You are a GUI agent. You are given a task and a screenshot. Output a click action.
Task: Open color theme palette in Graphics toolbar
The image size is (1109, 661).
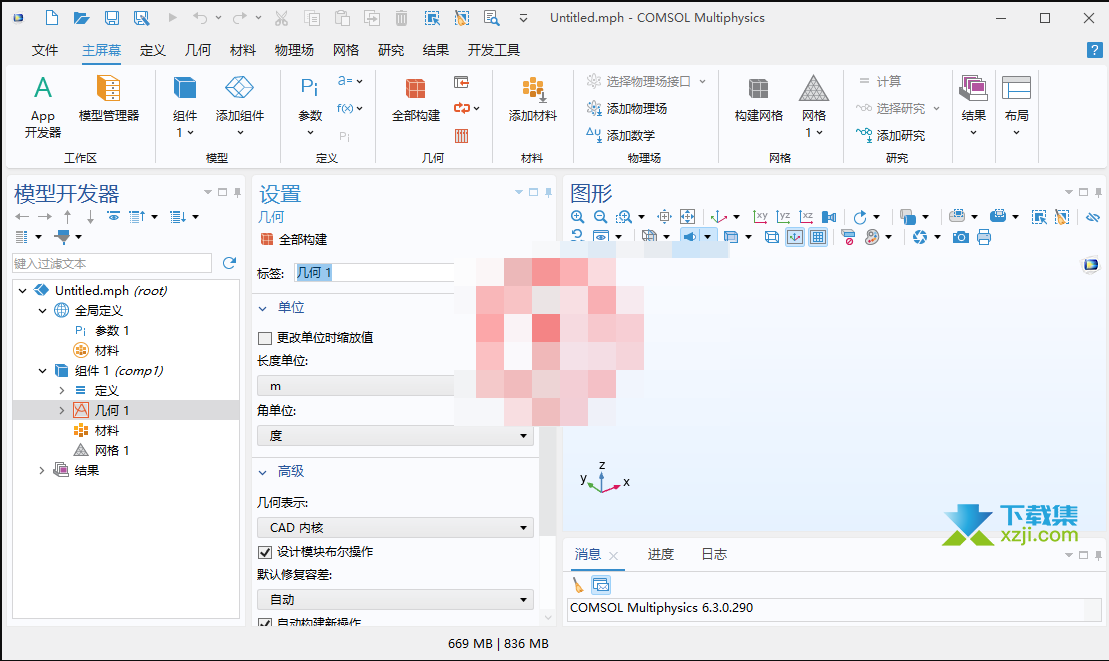[x=872, y=238]
